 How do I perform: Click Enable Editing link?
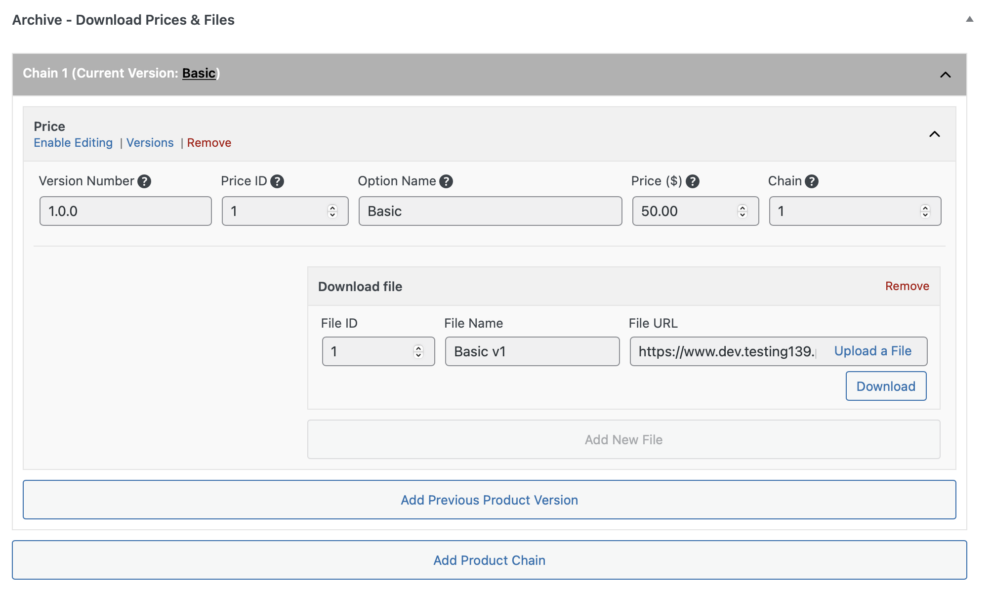click(73, 143)
